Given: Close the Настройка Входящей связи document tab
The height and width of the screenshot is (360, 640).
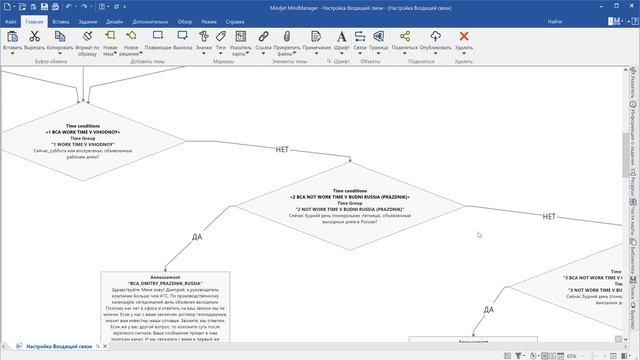Looking at the screenshot, I should coord(105,346).
